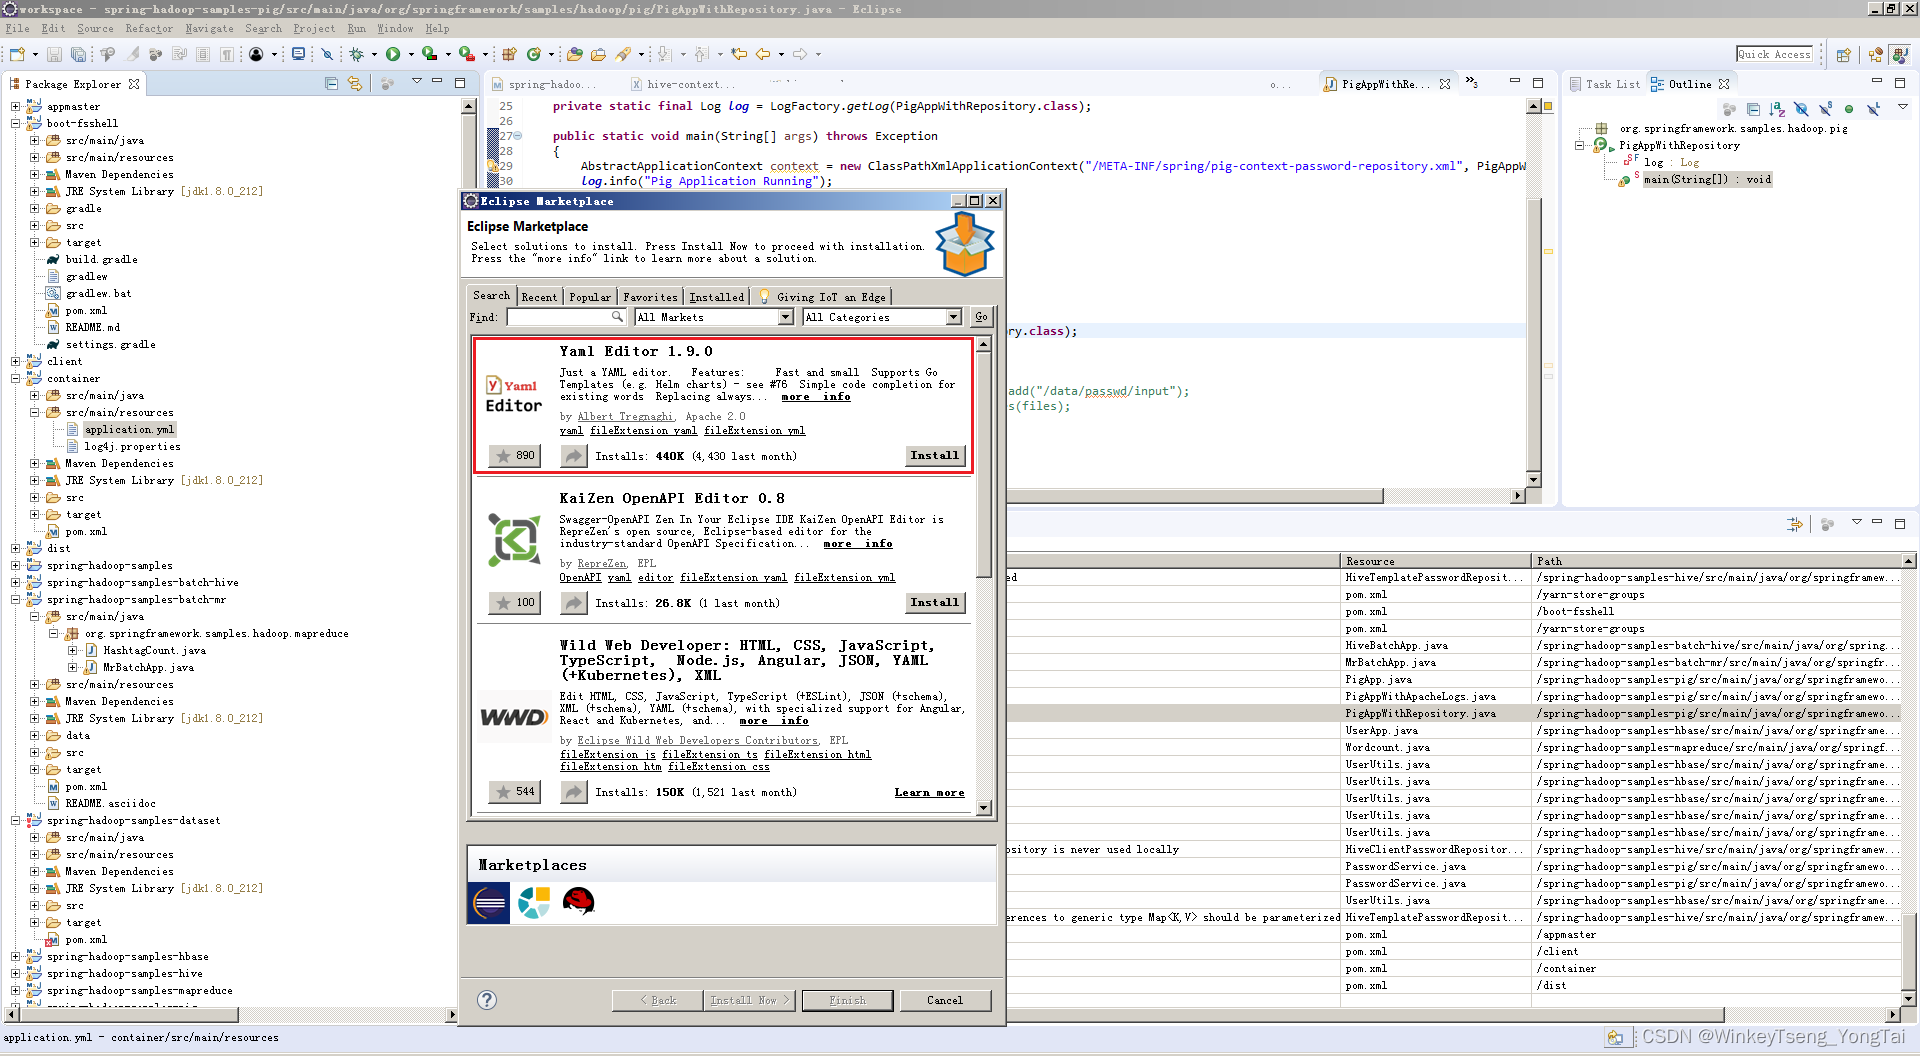The image size is (1920, 1056).
Task: Sort Outline members alphabetically
Action: pos(1776,109)
